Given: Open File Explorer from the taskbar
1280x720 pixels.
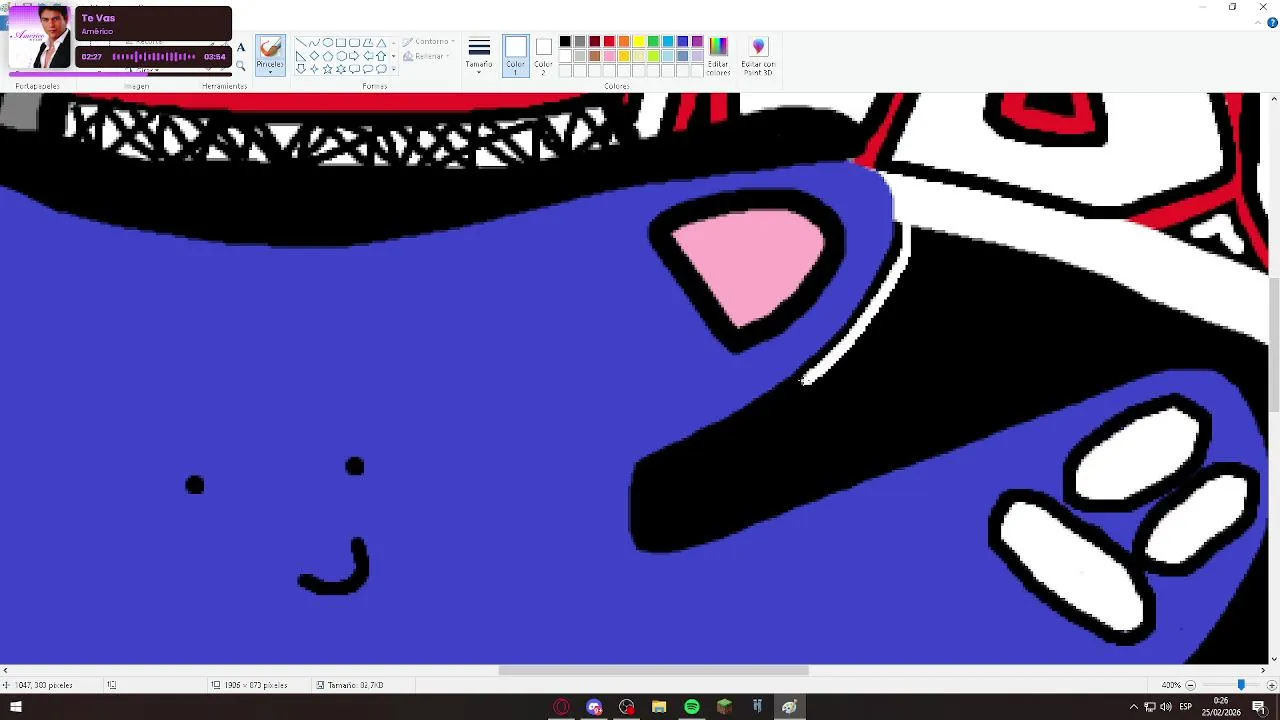Looking at the screenshot, I should (659, 707).
